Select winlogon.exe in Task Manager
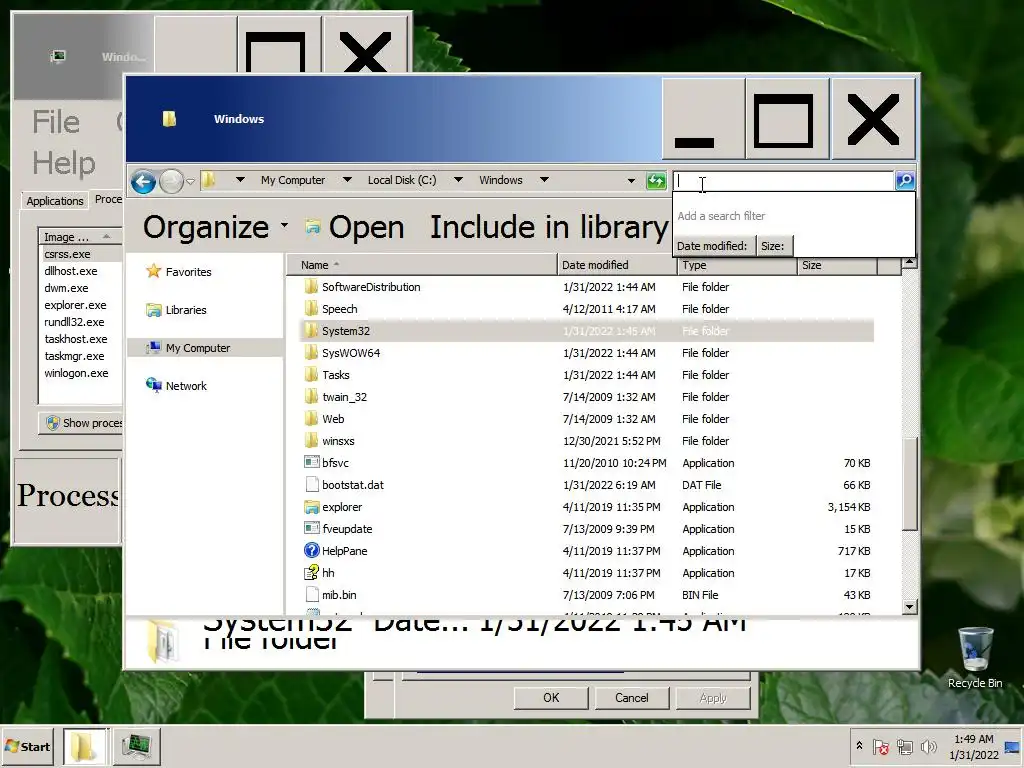This screenshot has height=768, width=1024. click(x=76, y=373)
